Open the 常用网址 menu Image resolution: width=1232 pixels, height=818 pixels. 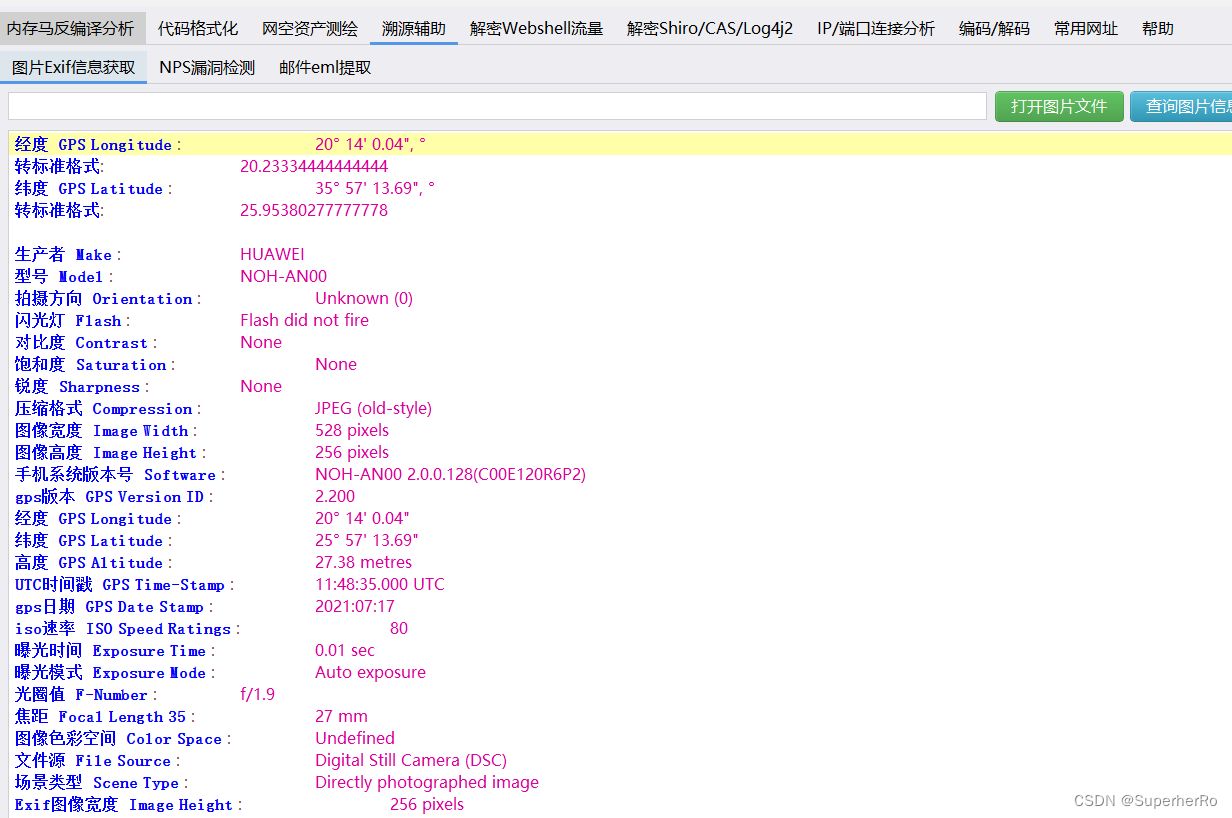pos(1084,28)
